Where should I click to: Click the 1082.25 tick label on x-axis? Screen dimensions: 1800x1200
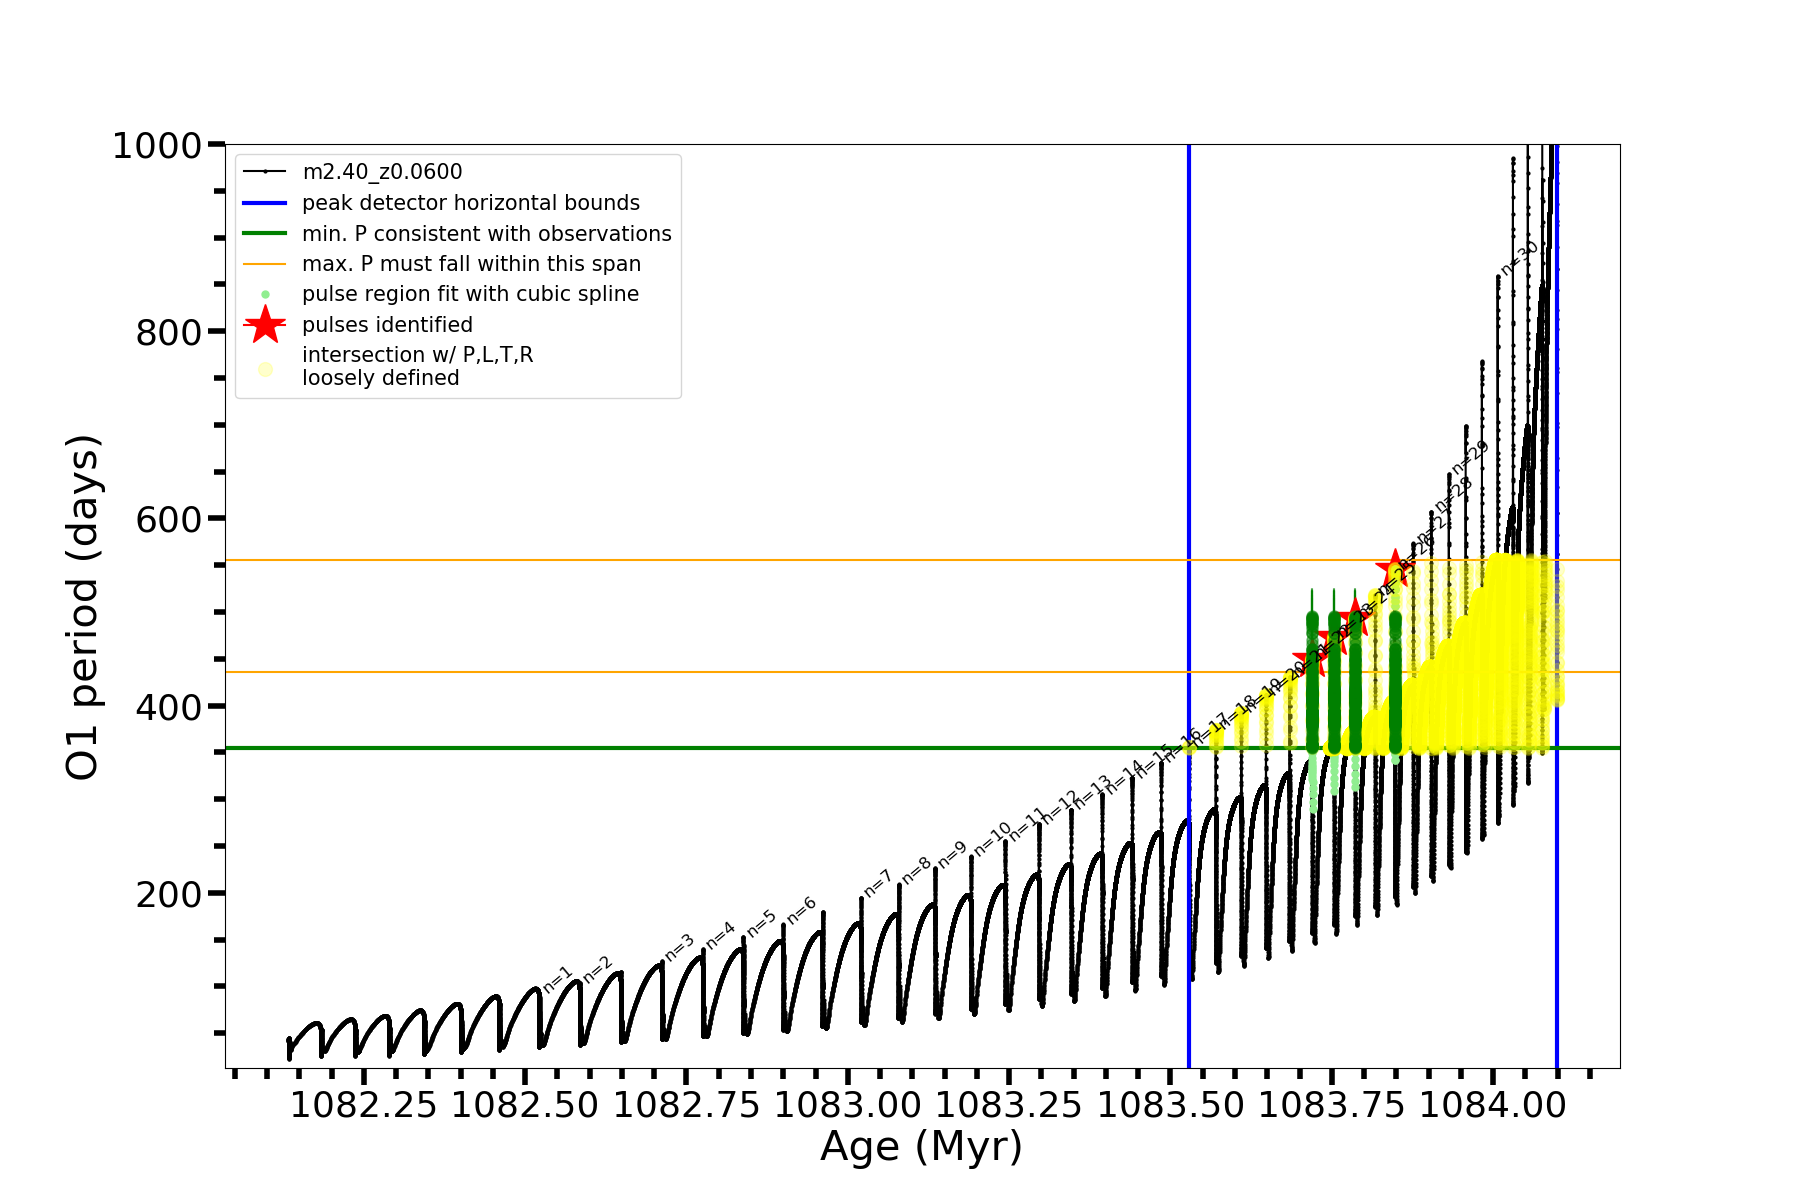pos(363,1105)
